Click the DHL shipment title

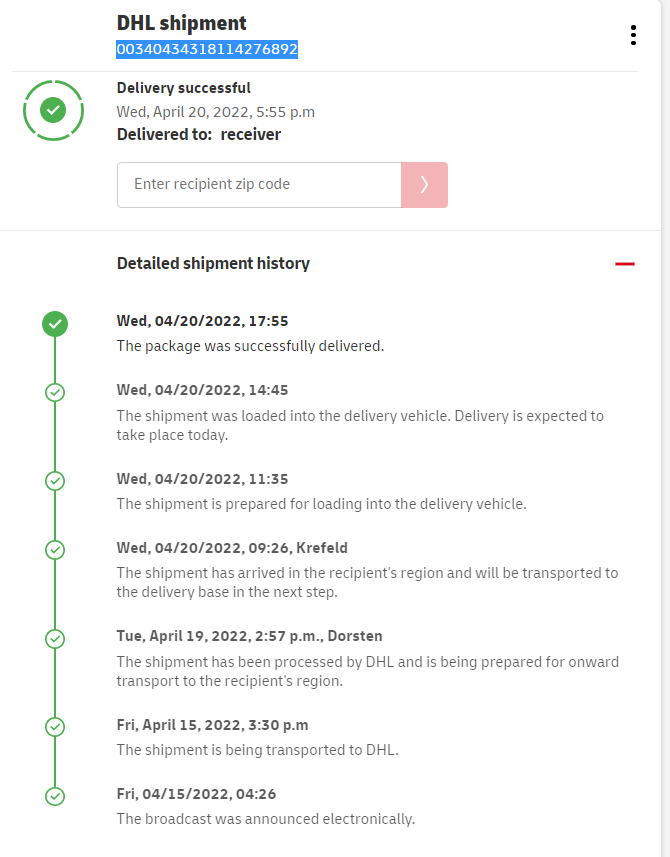(x=182, y=23)
